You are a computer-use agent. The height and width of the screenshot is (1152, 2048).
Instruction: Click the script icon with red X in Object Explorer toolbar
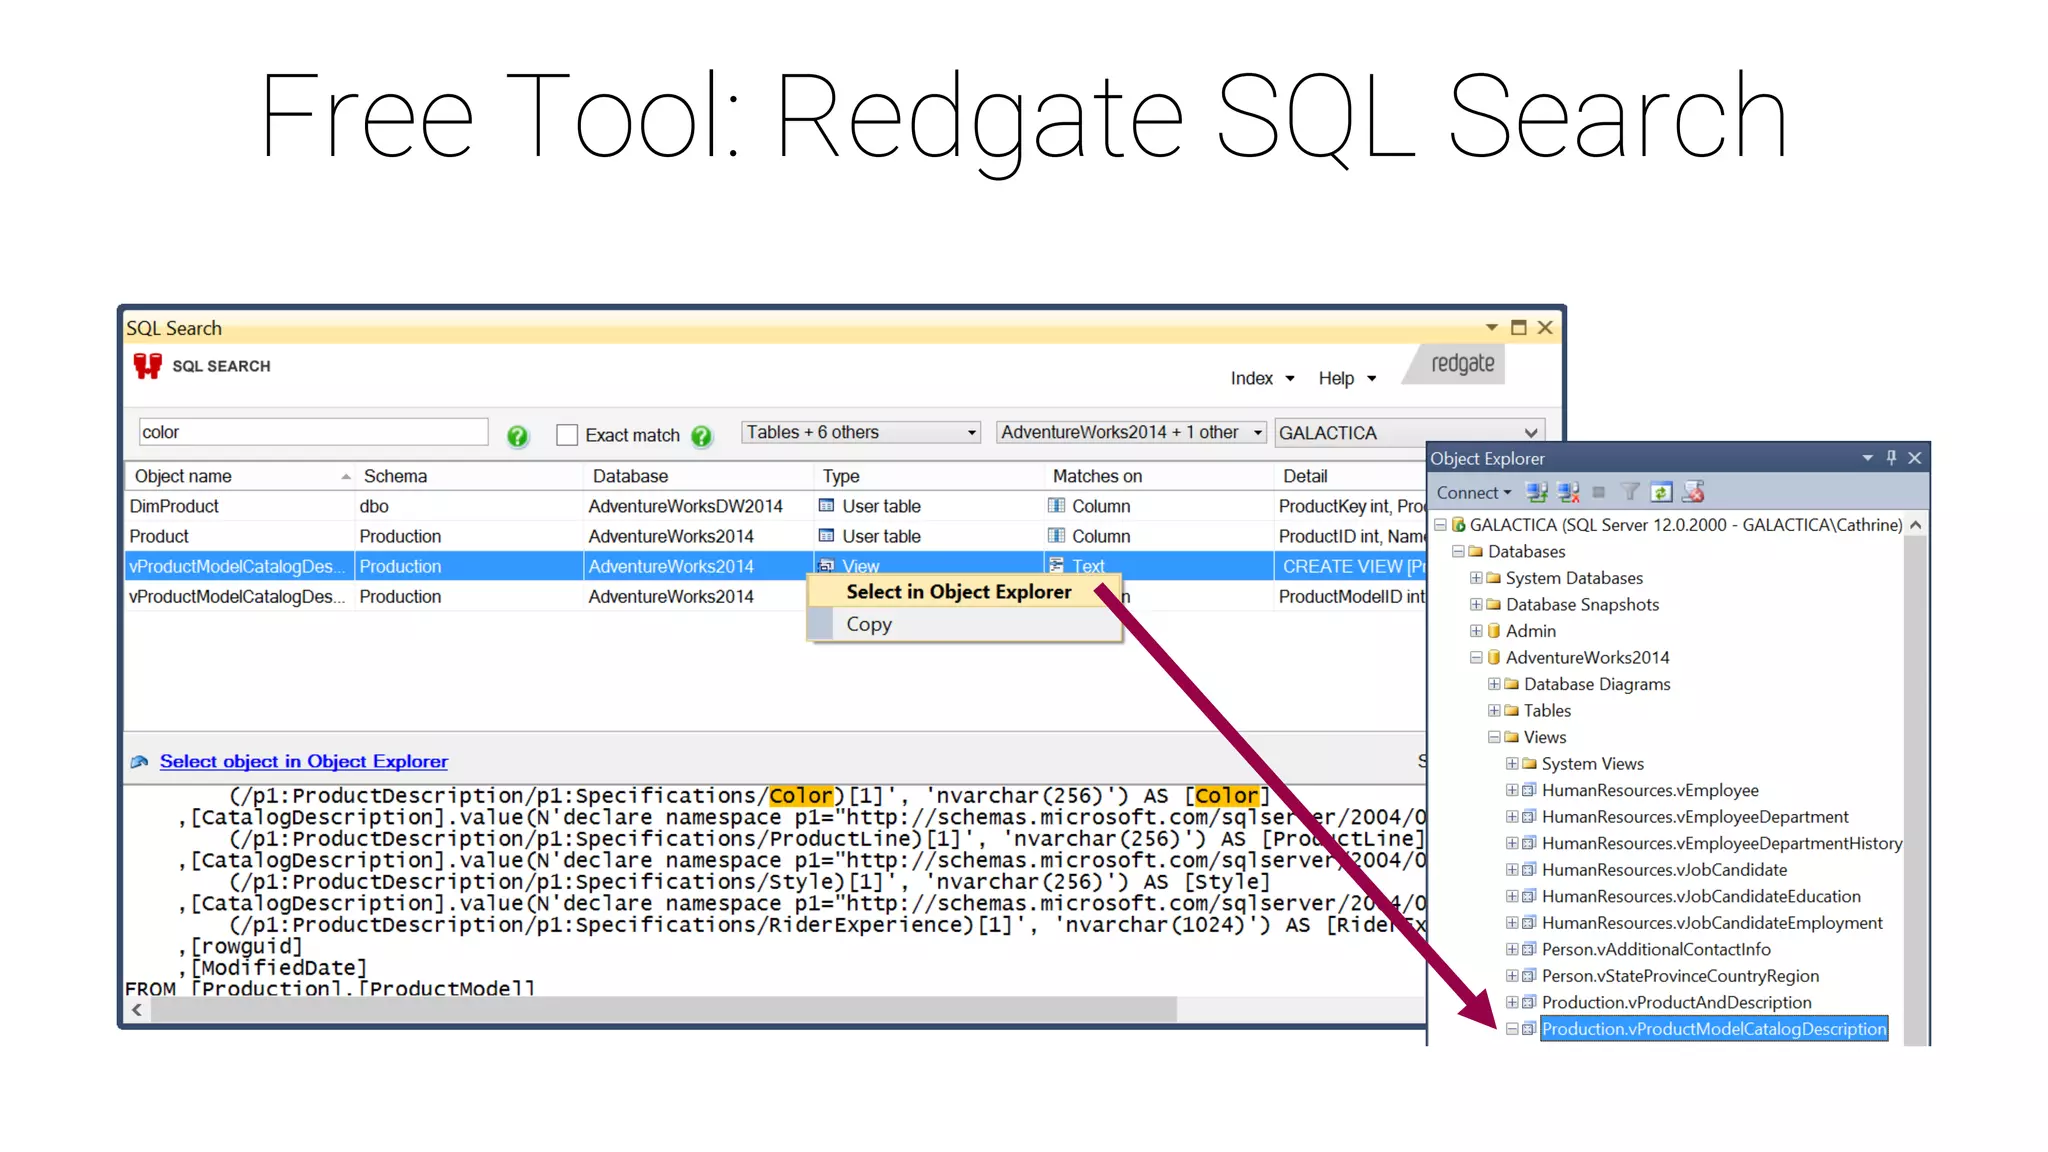(1693, 492)
